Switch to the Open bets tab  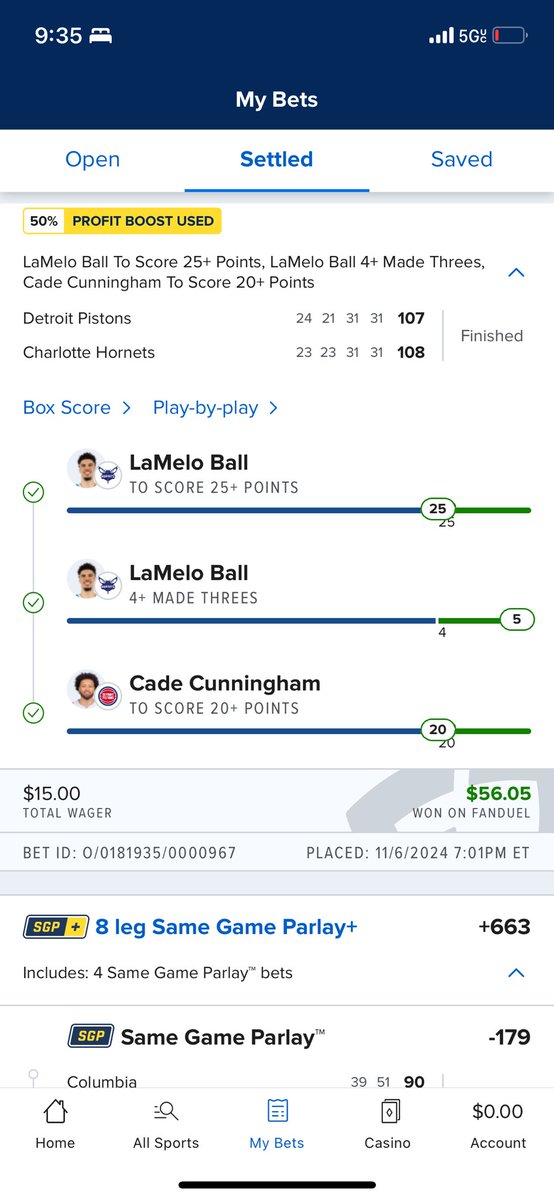pos(92,159)
